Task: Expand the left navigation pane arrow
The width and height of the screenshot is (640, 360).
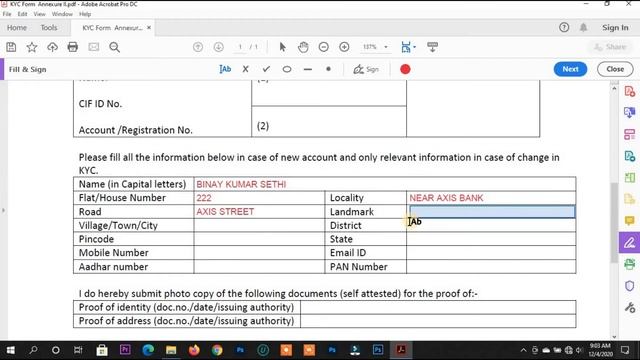Action: coord(3,211)
